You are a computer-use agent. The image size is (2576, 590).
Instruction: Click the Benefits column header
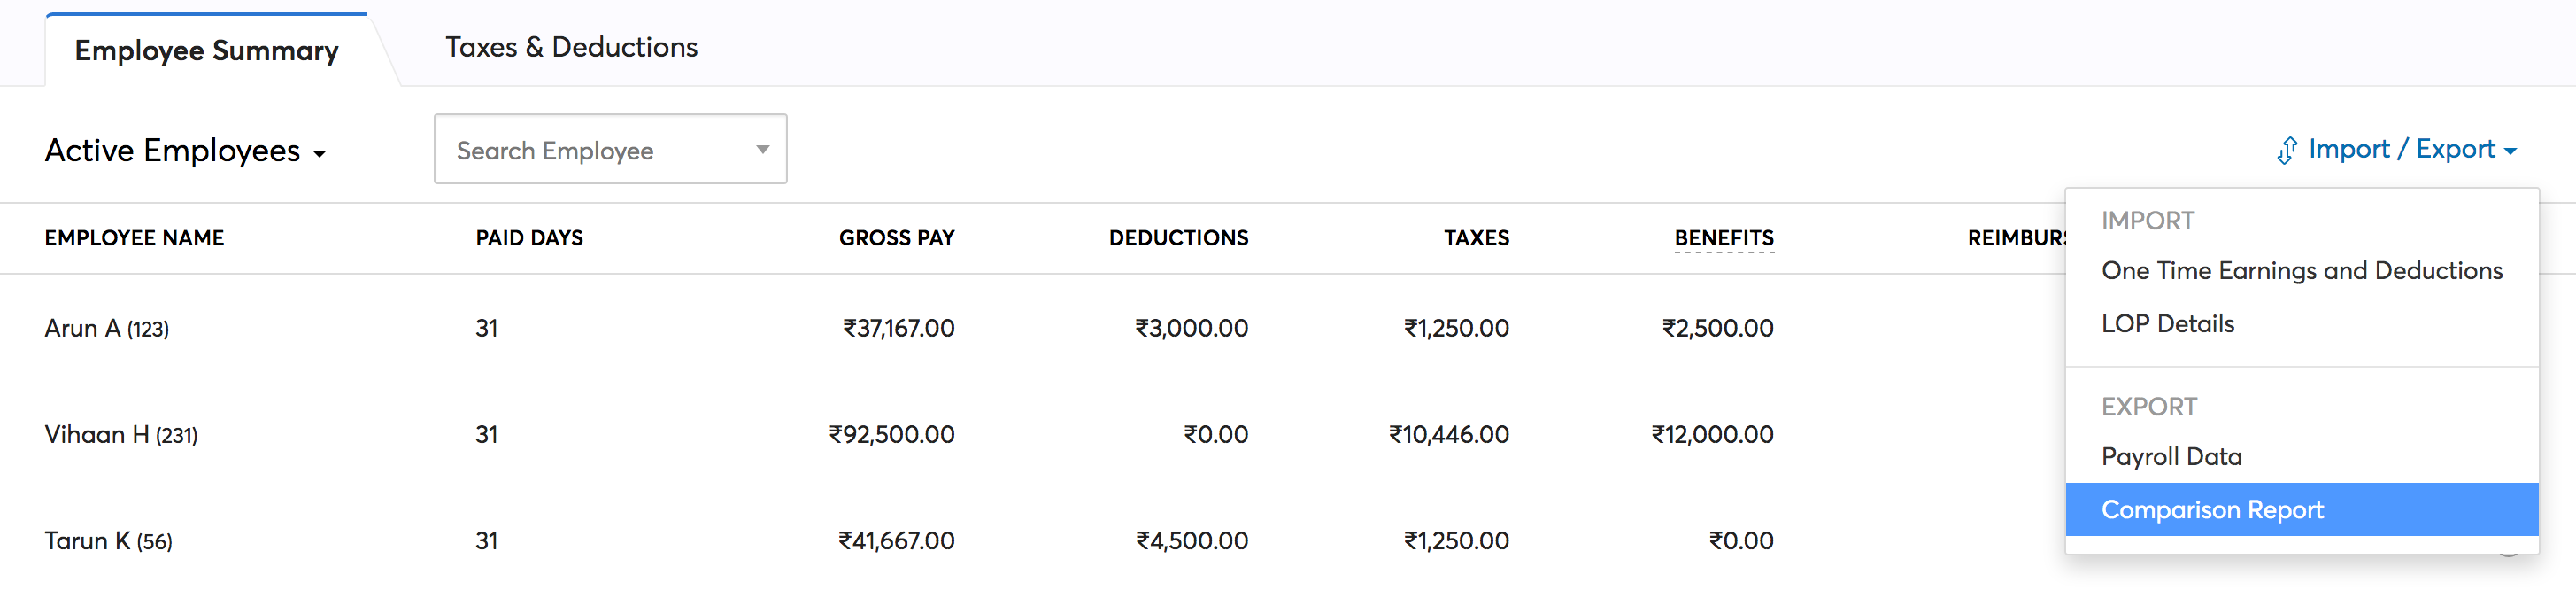[1723, 238]
